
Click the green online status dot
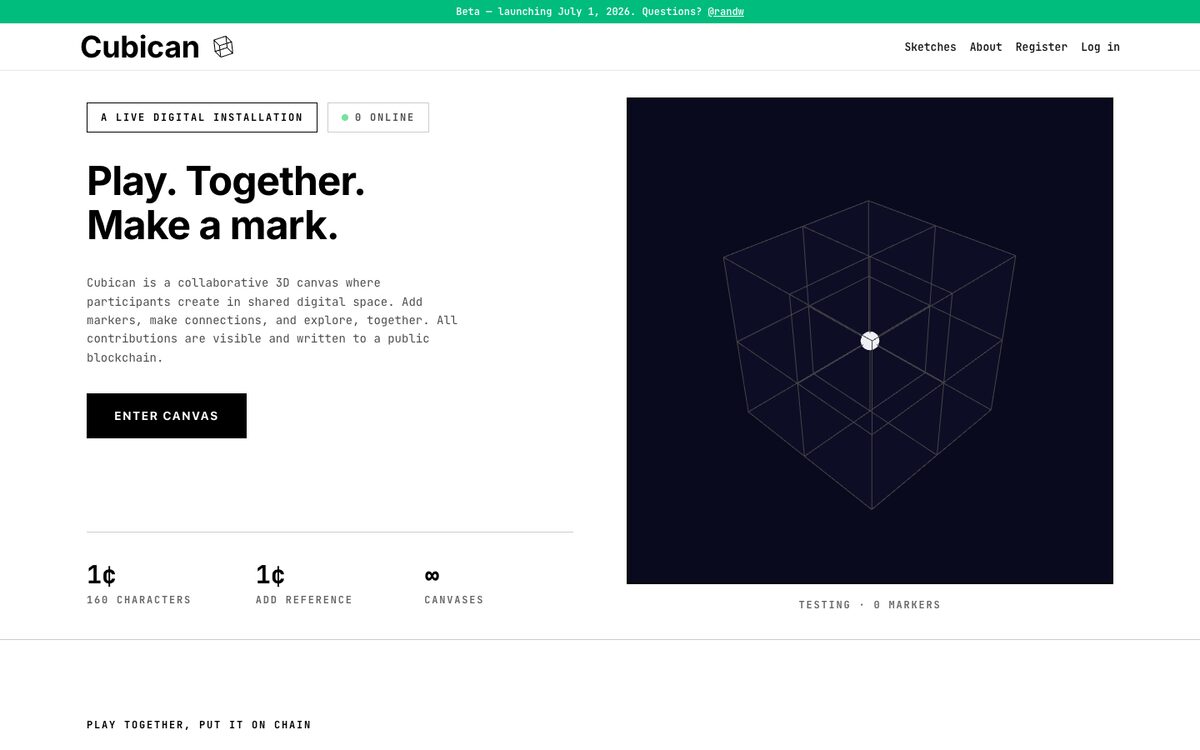click(x=345, y=117)
